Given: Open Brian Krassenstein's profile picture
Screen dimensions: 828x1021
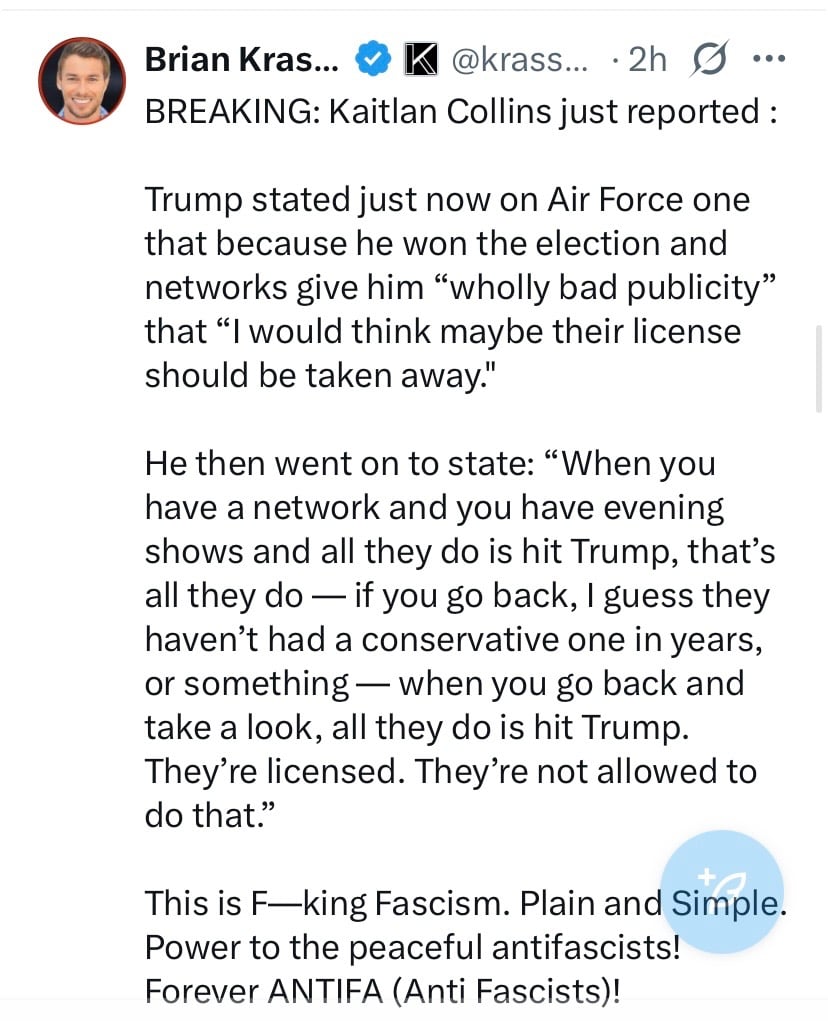Looking at the screenshot, I should [x=82, y=81].
